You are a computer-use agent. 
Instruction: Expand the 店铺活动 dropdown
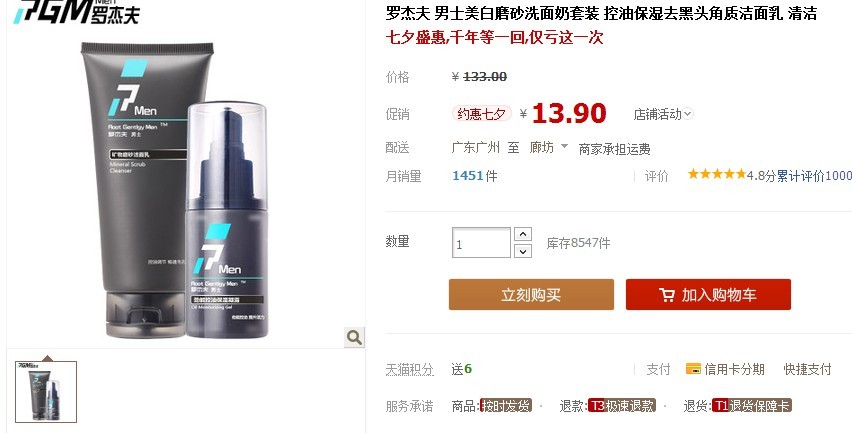pos(663,114)
